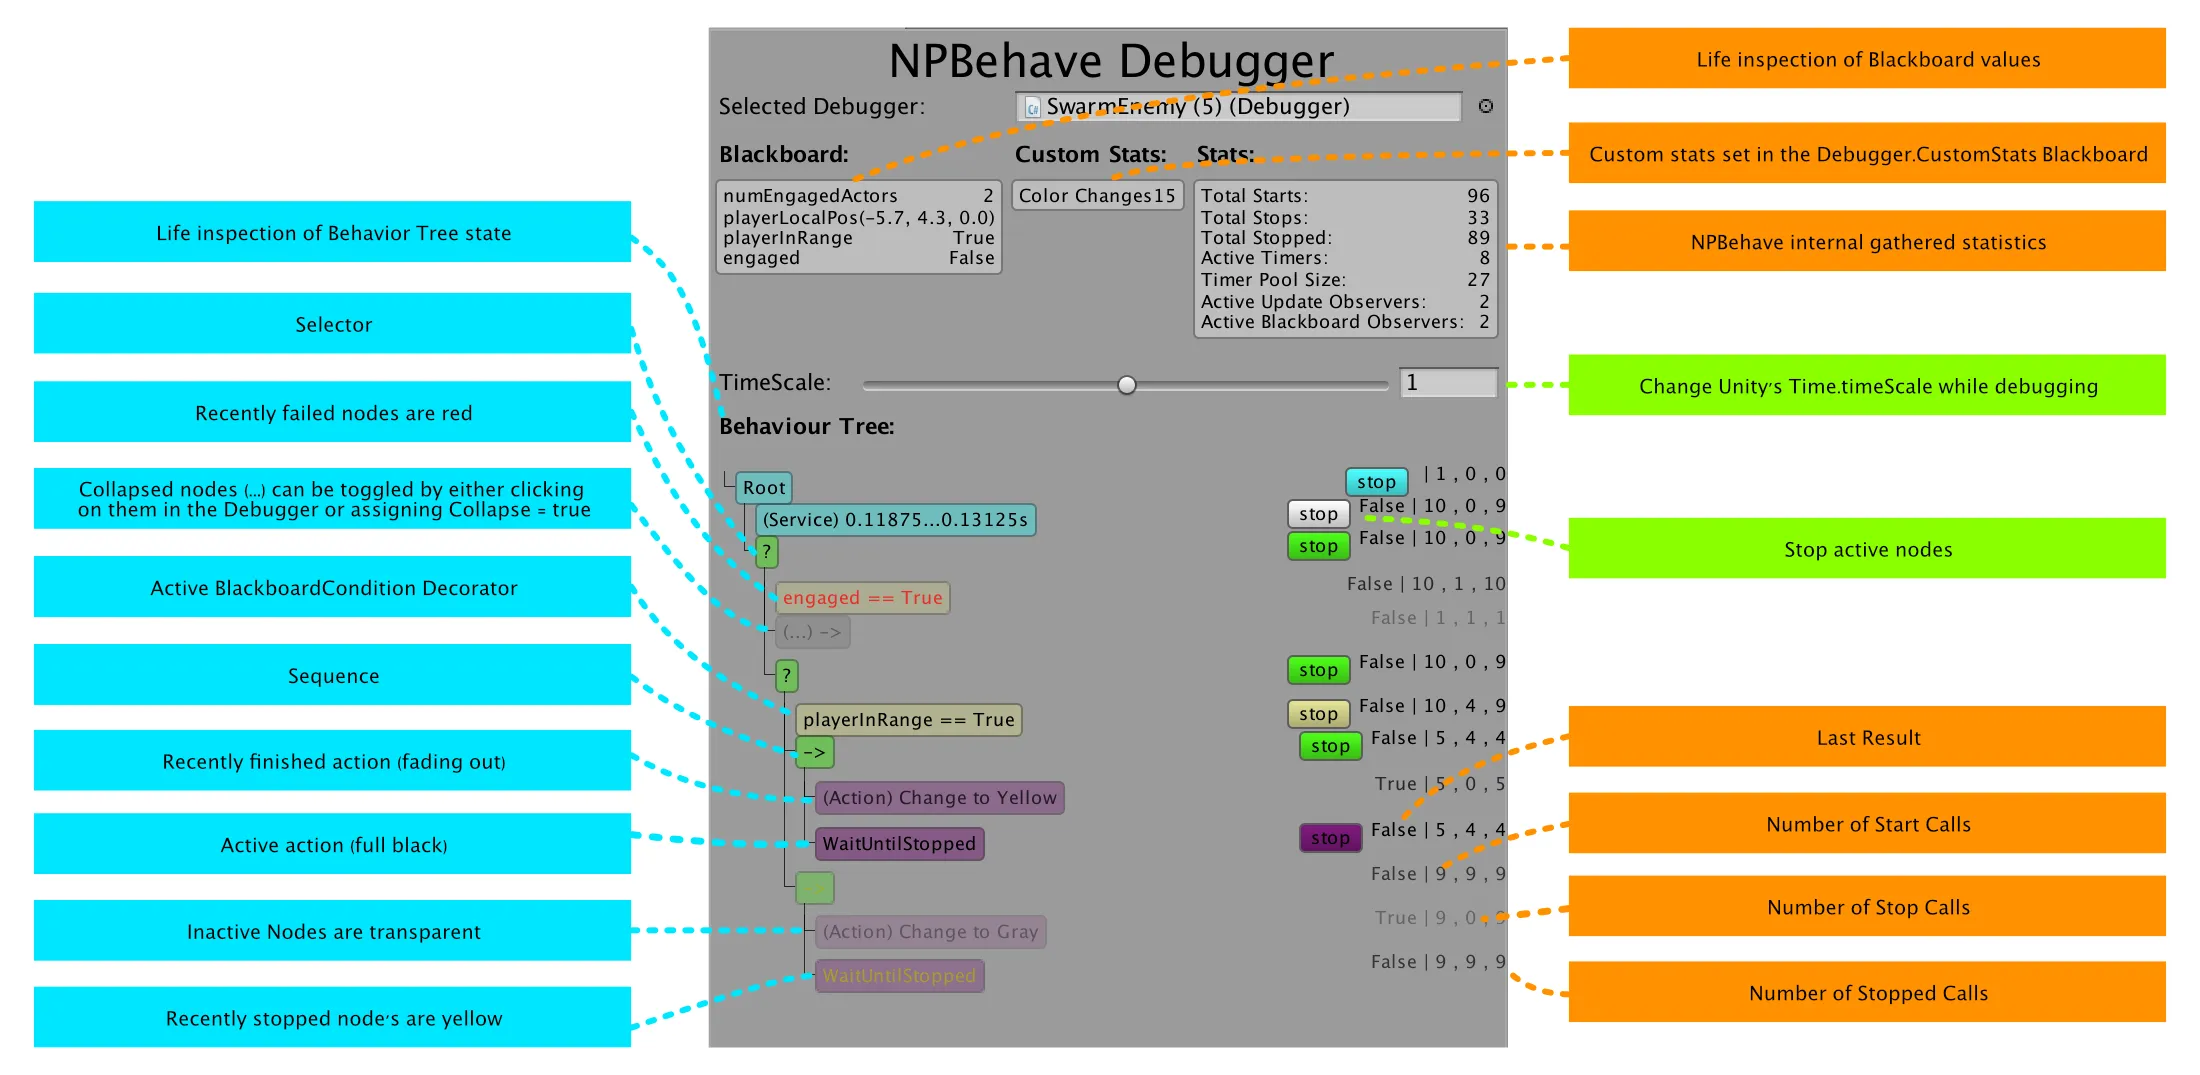Viewport: 2200px width, 1075px height.
Task: Click the 'Active Update Observers:' stat row
Action: click(1346, 301)
